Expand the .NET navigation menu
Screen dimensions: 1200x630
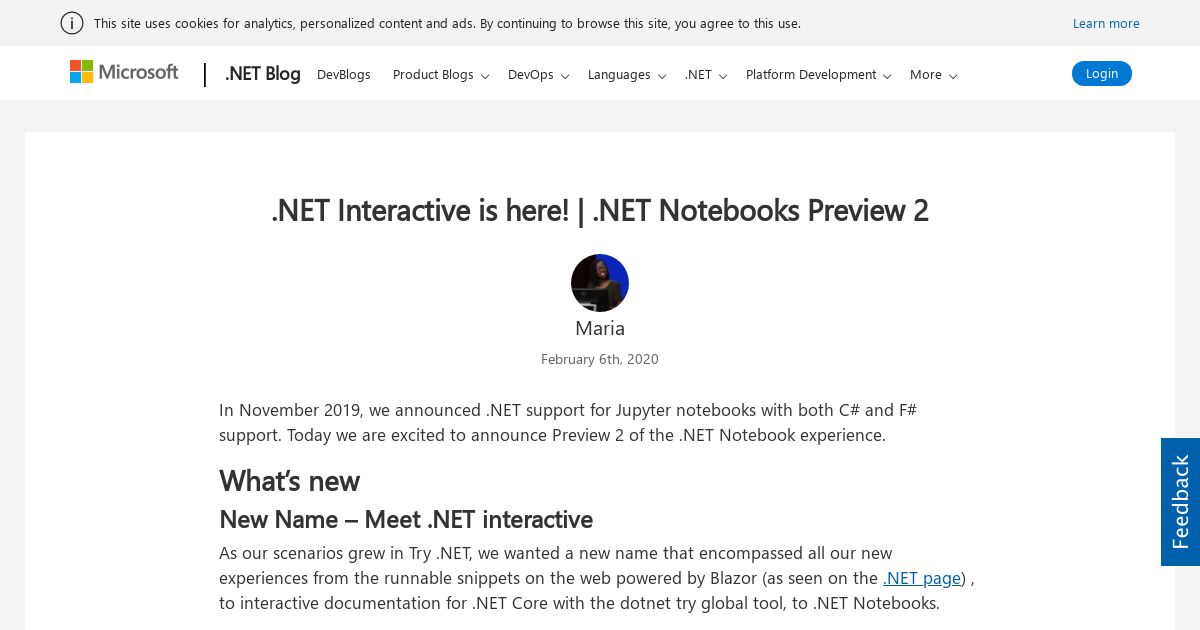pyautogui.click(x=706, y=75)
